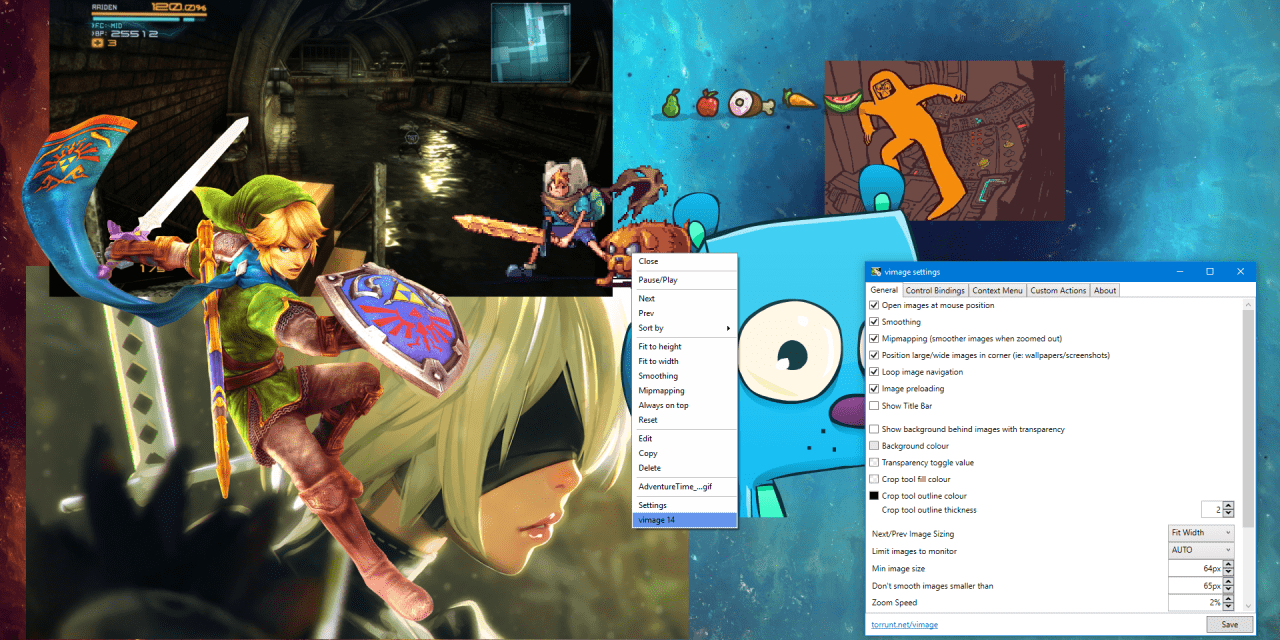Select Fit to height menu entry
Screen dimensions: 1280x640
[x=684, y=347]
